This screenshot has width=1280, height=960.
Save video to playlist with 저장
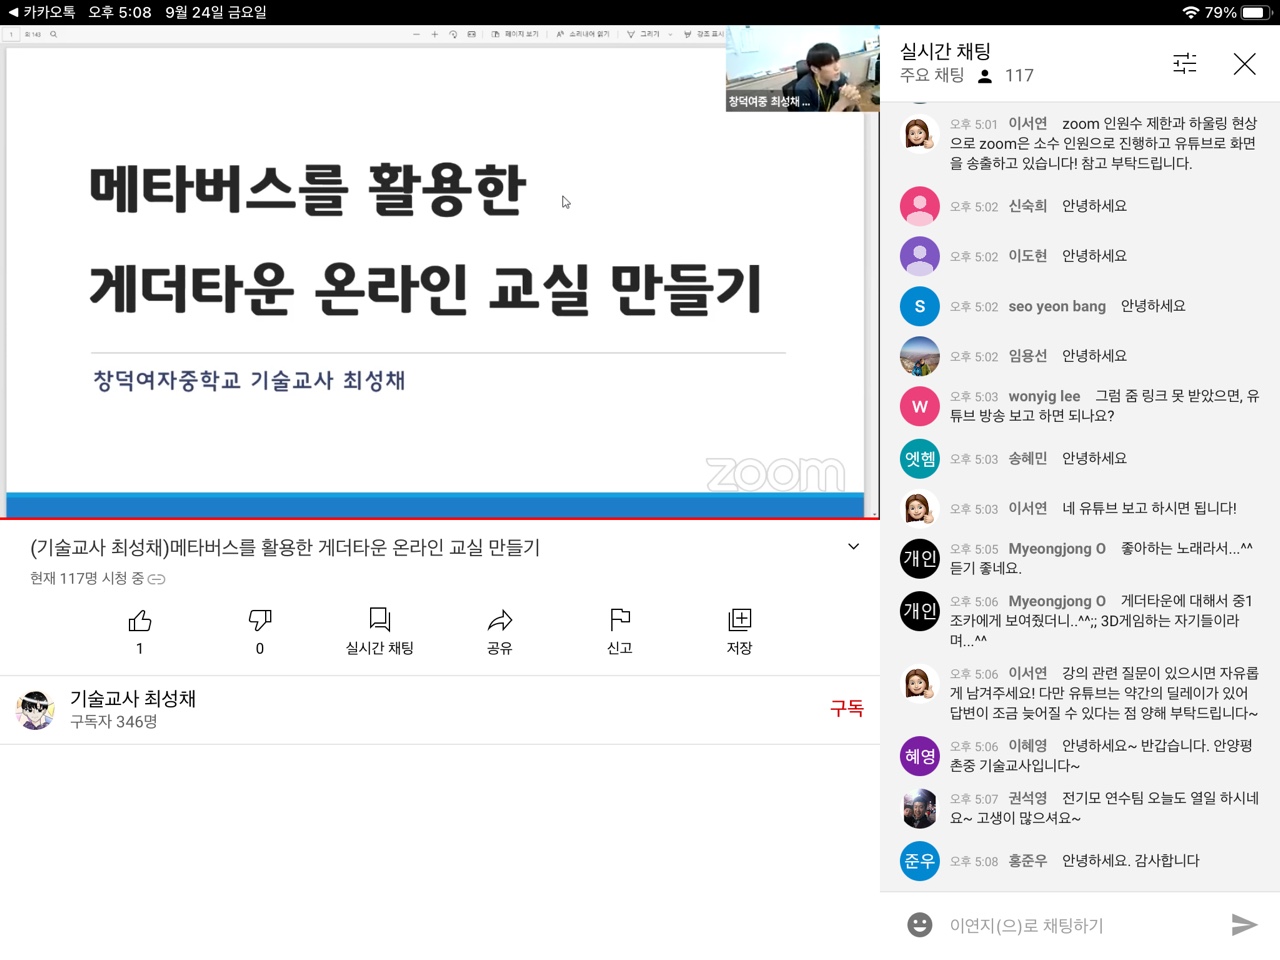740,630
